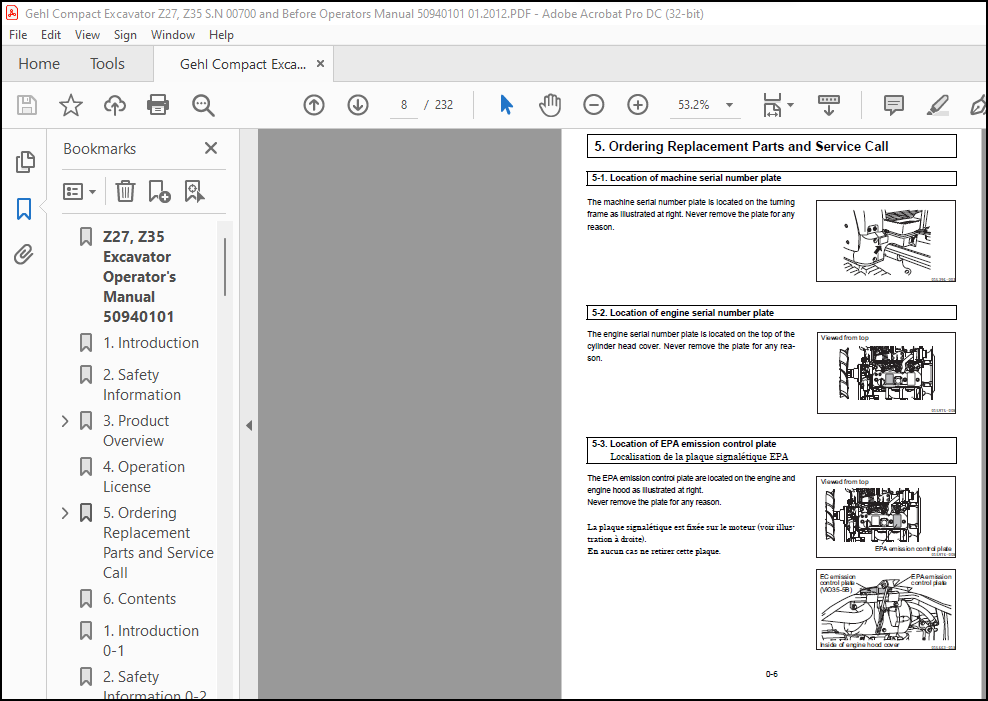This screenshot has height=701, width=988.
Task: Open the Attachments paperclip panel
Action: click(24, 254)
